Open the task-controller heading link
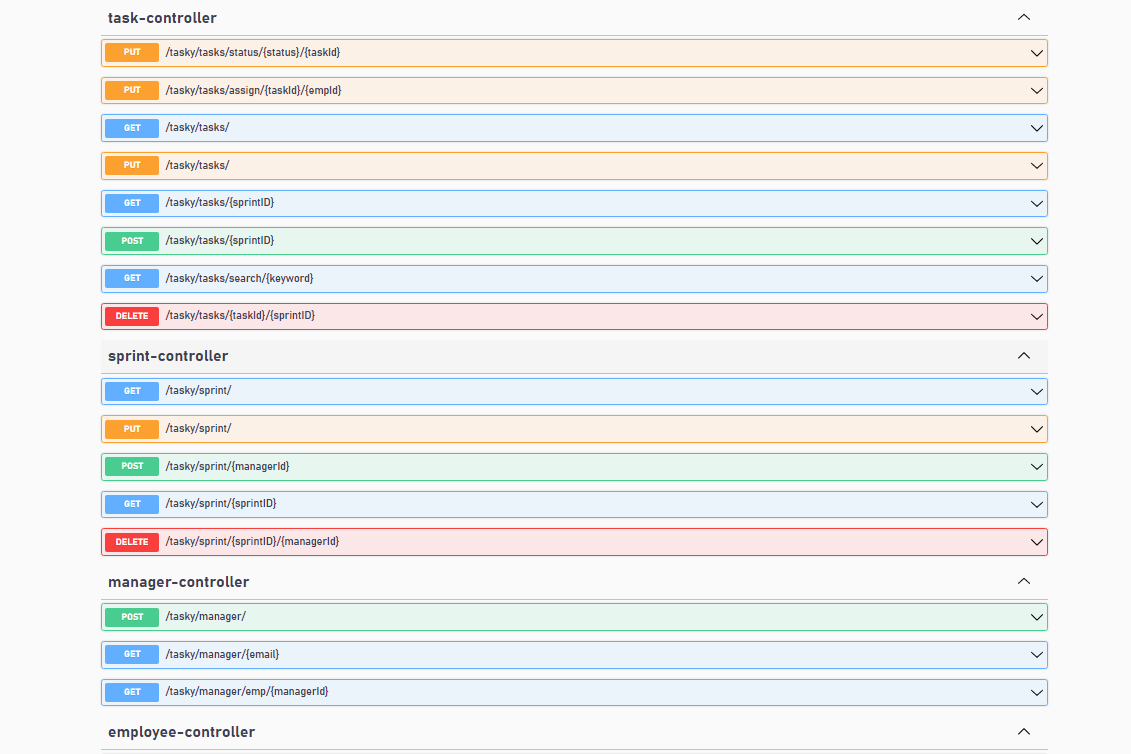 pyautogui.click(x=162, y=18)
